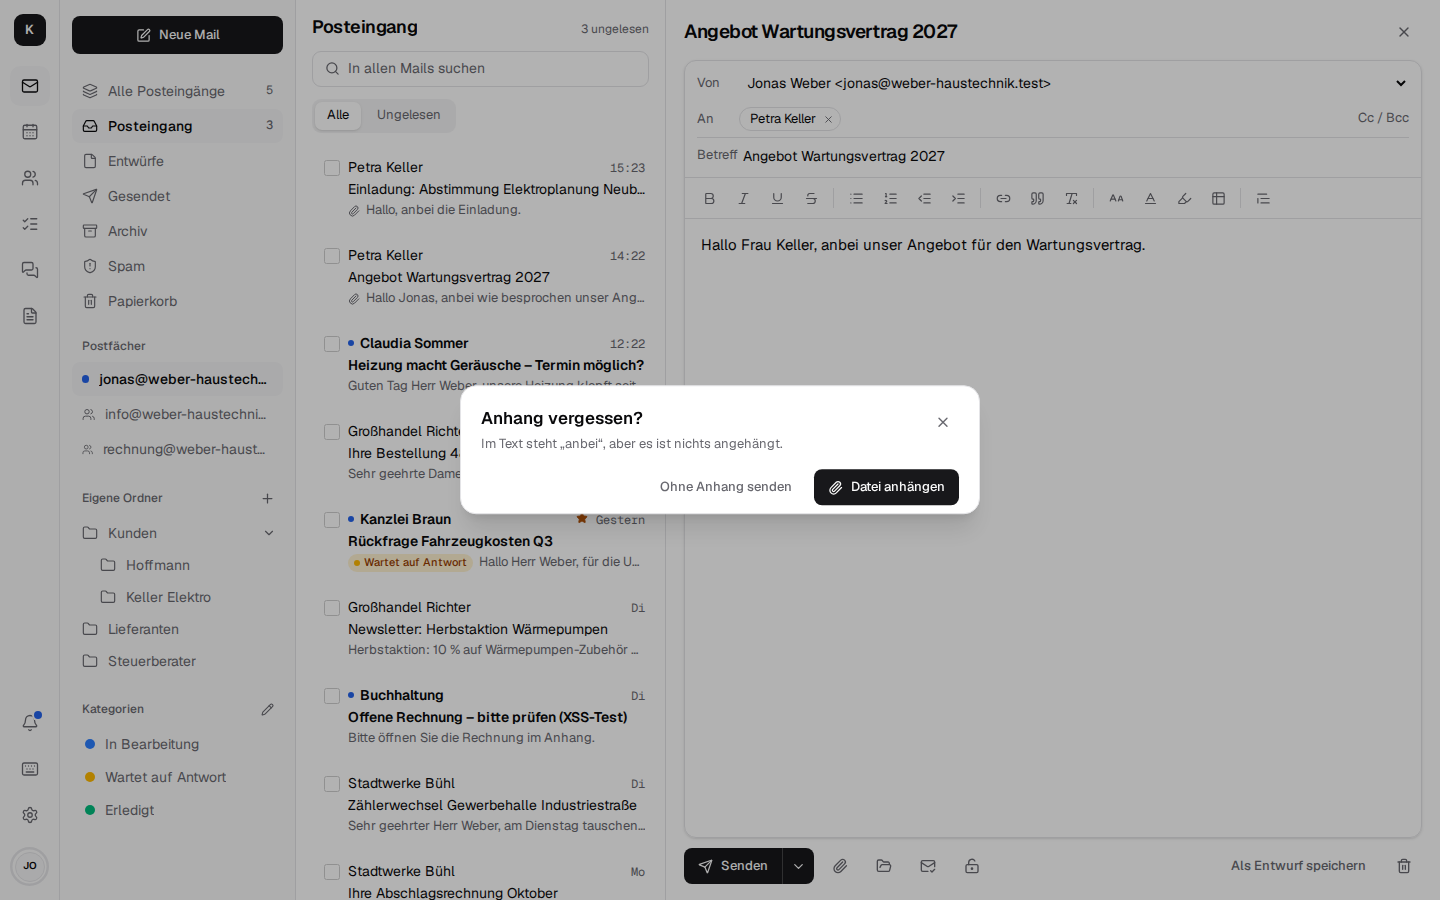Screen dimensions: 1440x900
Task: Open the highlight color tool
Action: [1184, 198]
